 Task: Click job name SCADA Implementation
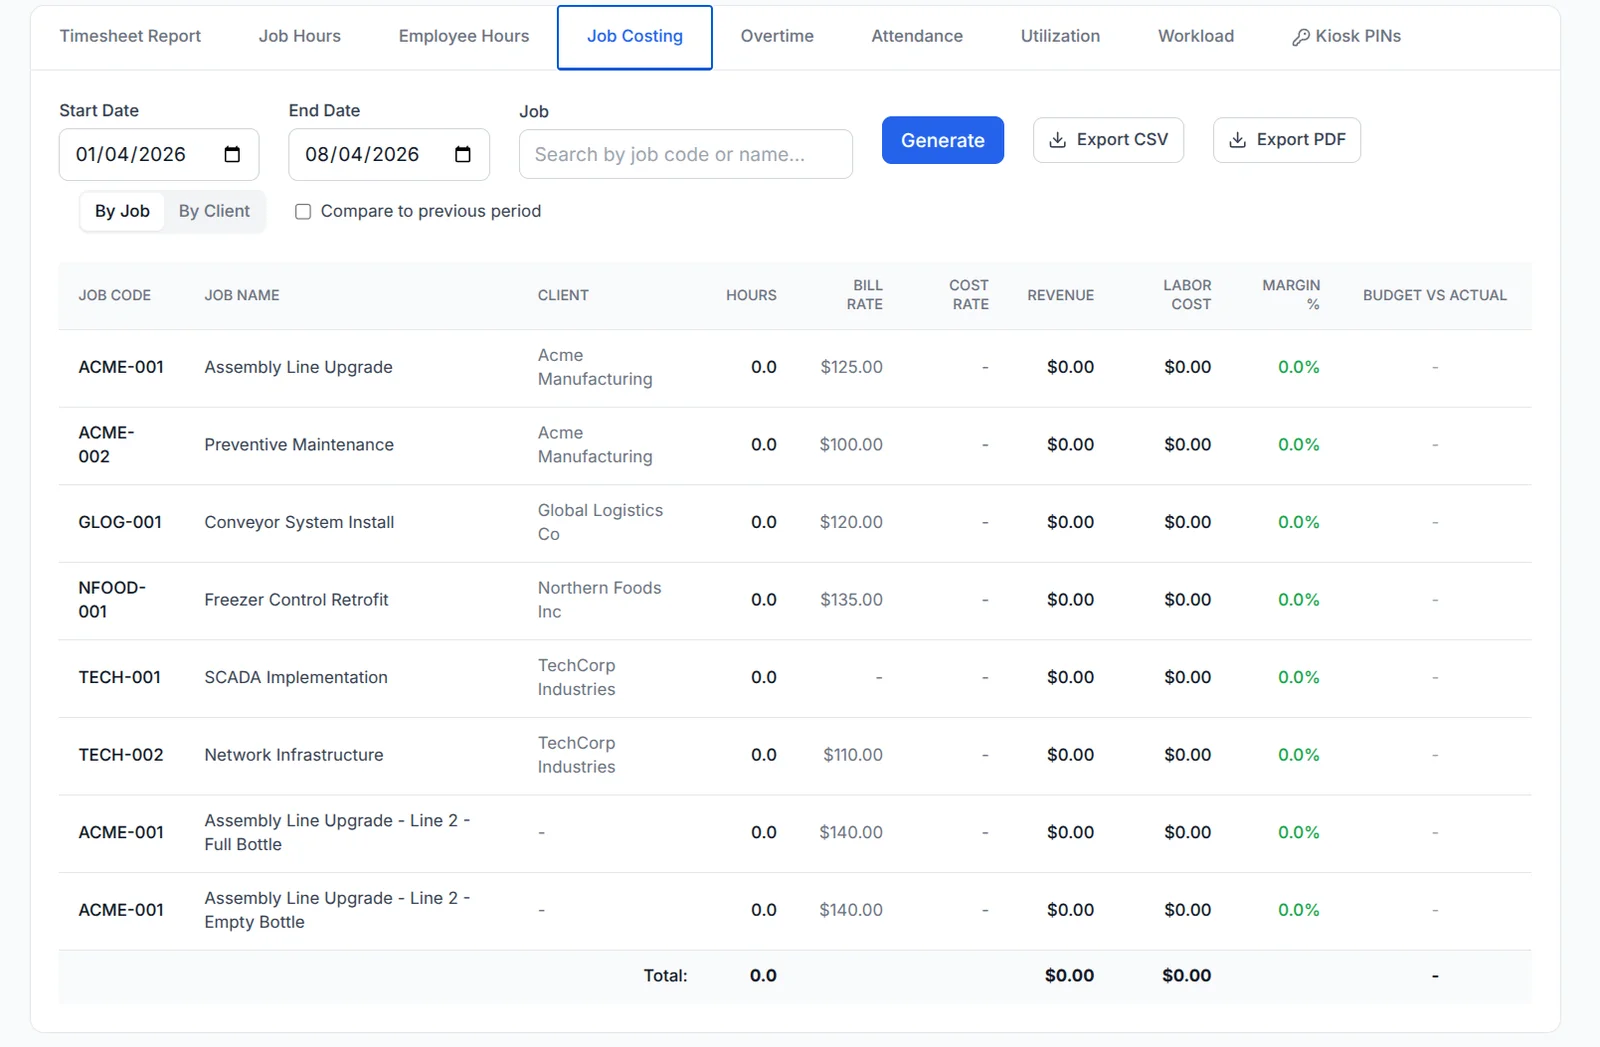pos(296,677)
